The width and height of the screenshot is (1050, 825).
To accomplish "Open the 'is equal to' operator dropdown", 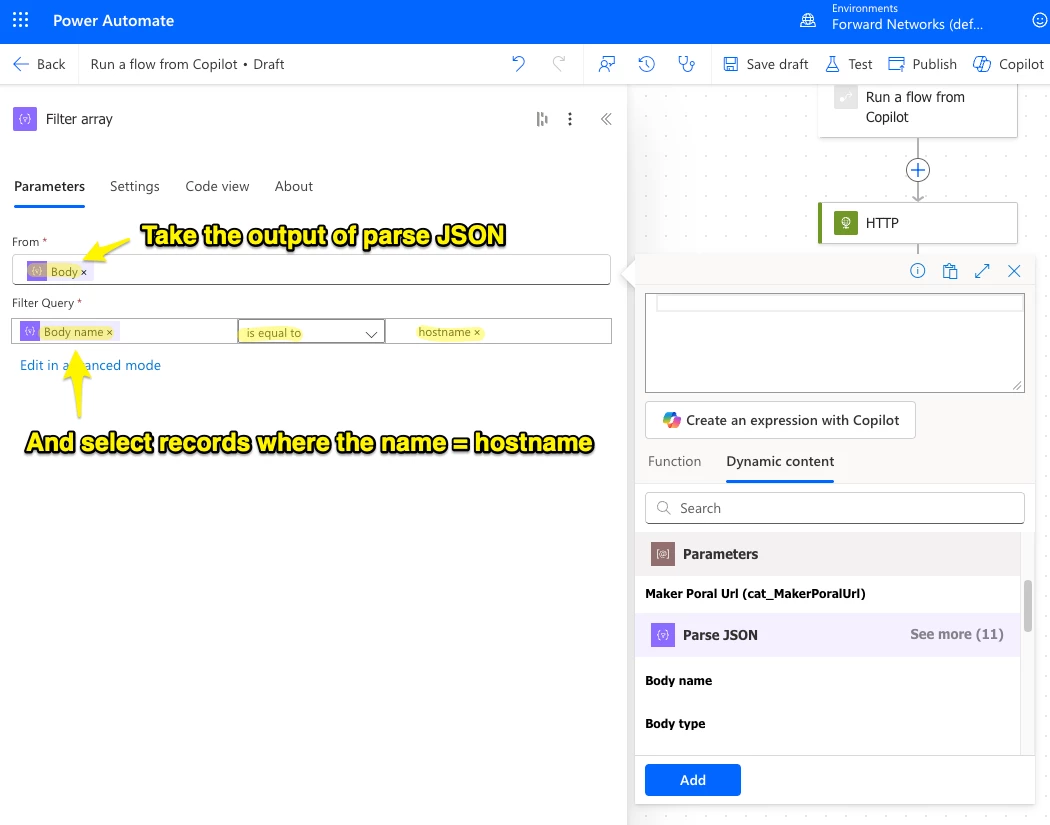I will tap(311, 332).
